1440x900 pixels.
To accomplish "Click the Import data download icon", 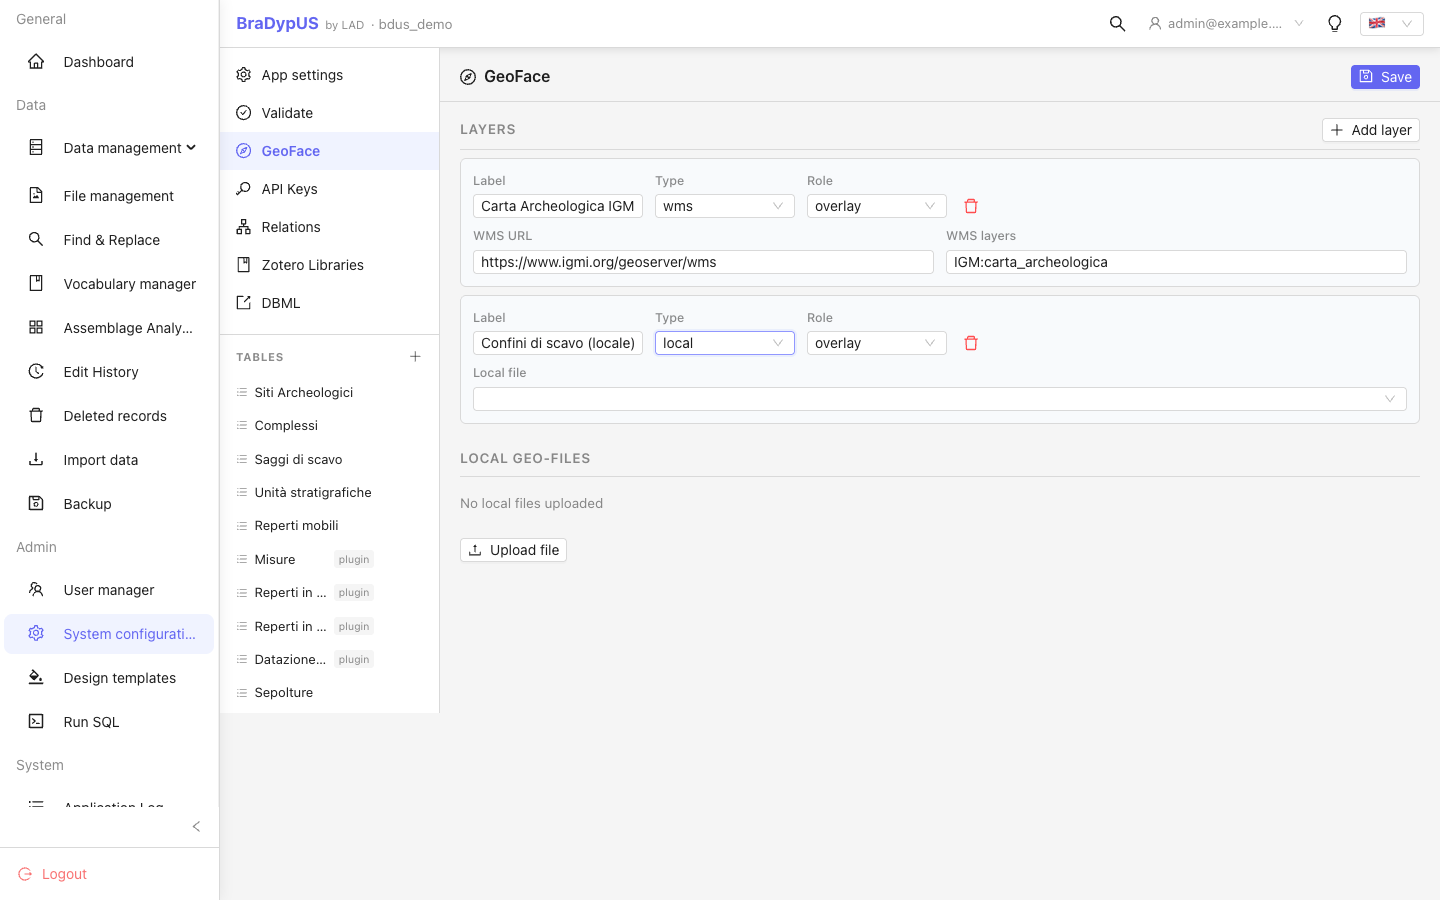I will click(x=36, y=460).
